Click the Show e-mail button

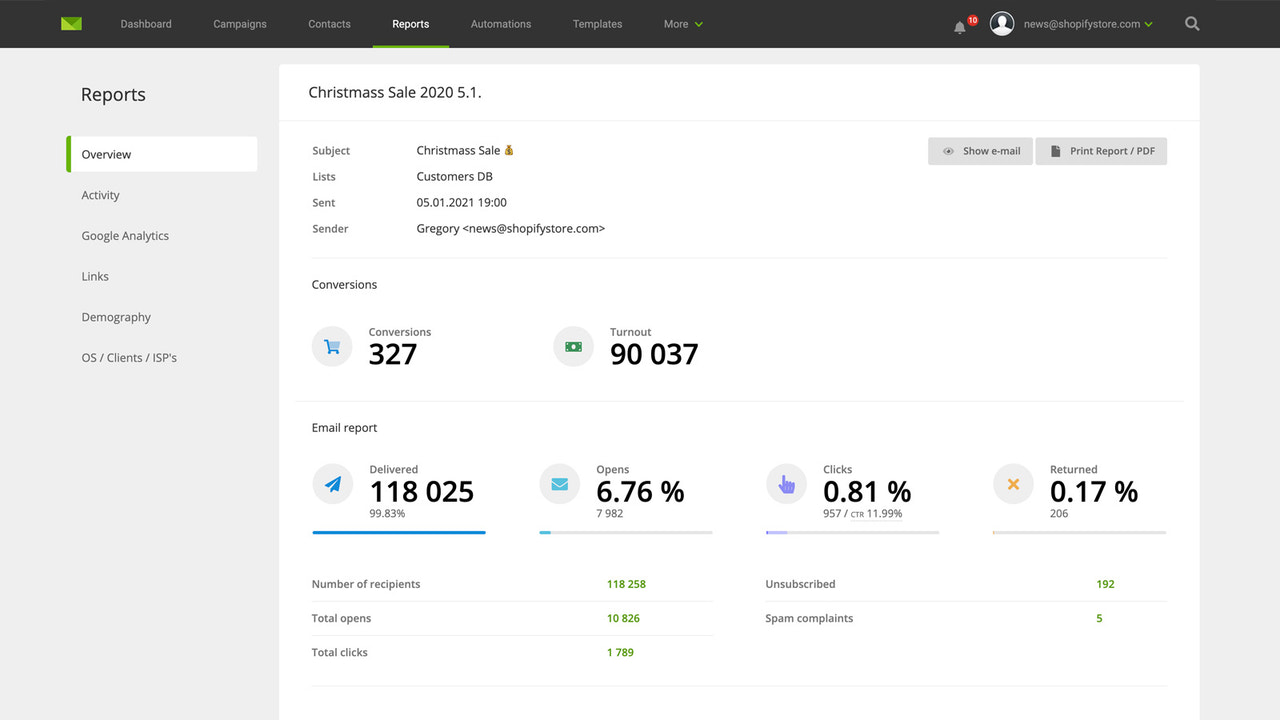pyautogui.click(x=980, y=151)
